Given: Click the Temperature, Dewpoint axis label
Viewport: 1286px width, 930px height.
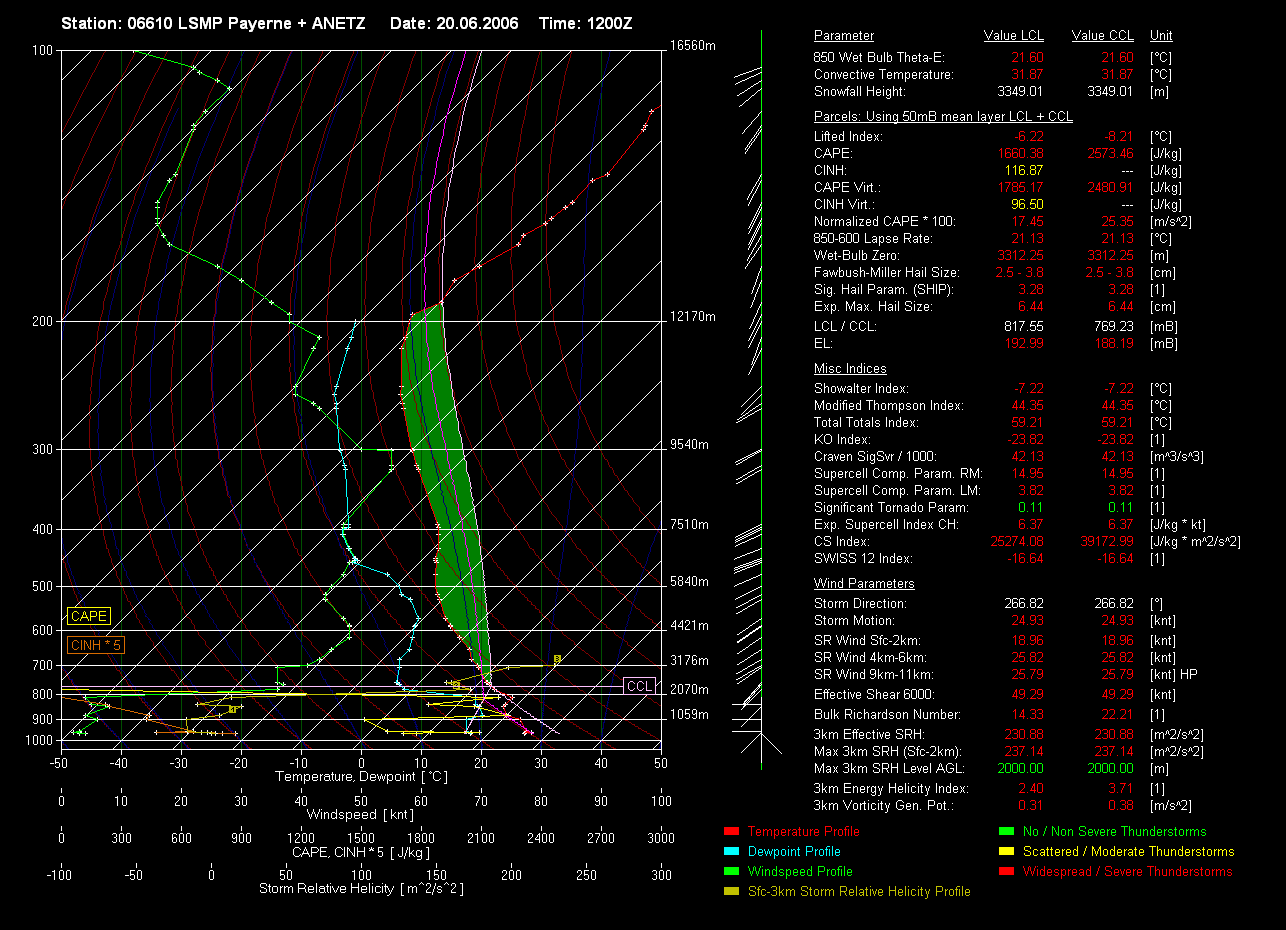Looking at the screenshot, I should coord(360,777).
